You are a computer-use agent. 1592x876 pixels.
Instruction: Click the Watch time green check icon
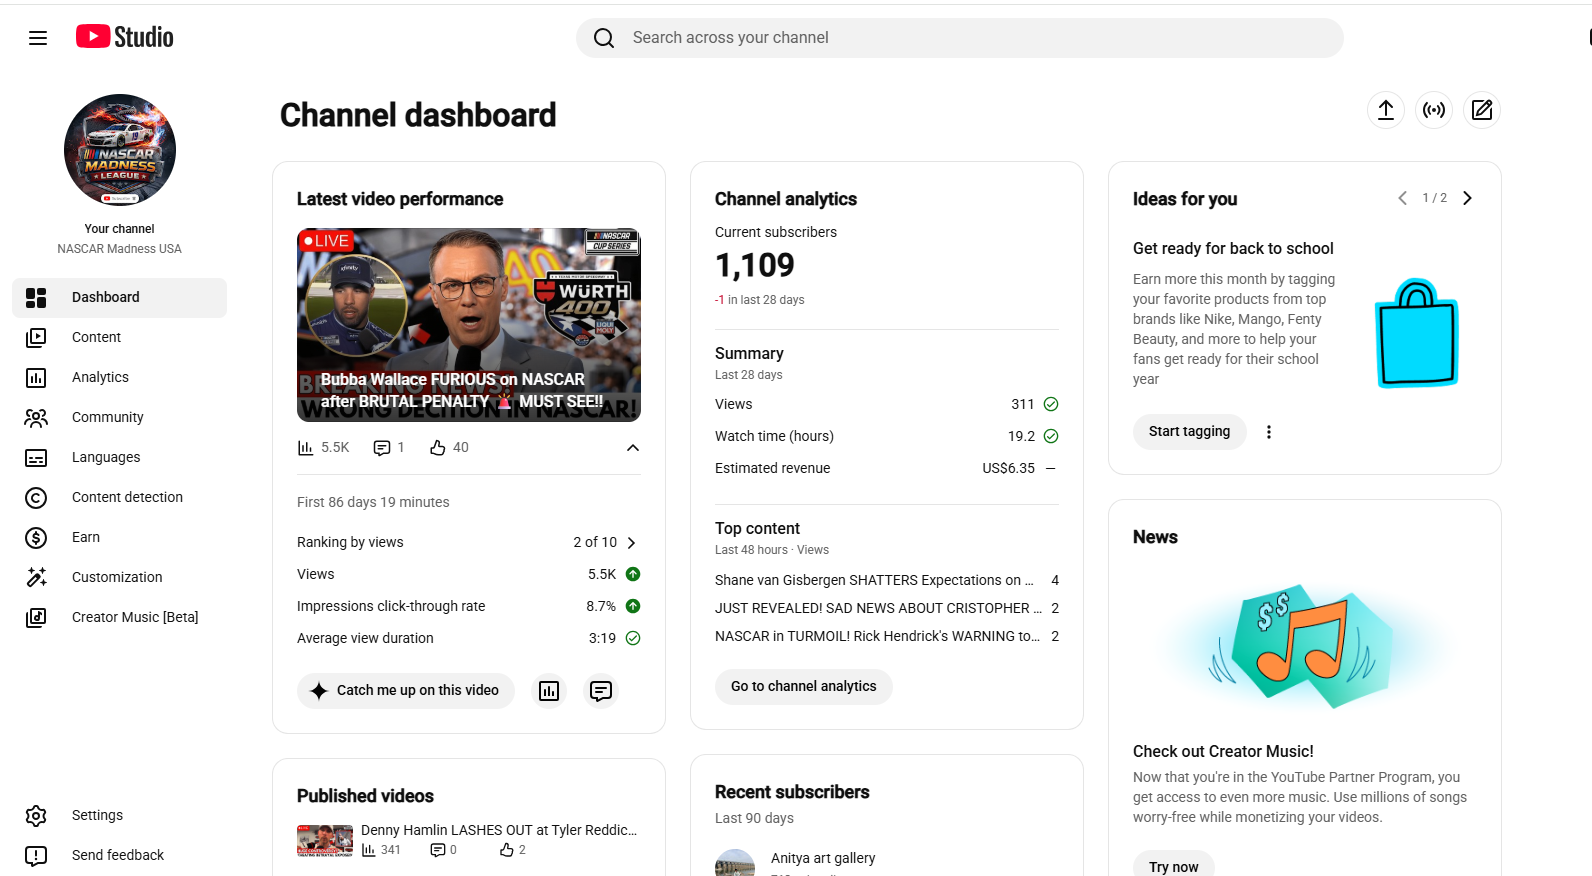point(1051,436)
